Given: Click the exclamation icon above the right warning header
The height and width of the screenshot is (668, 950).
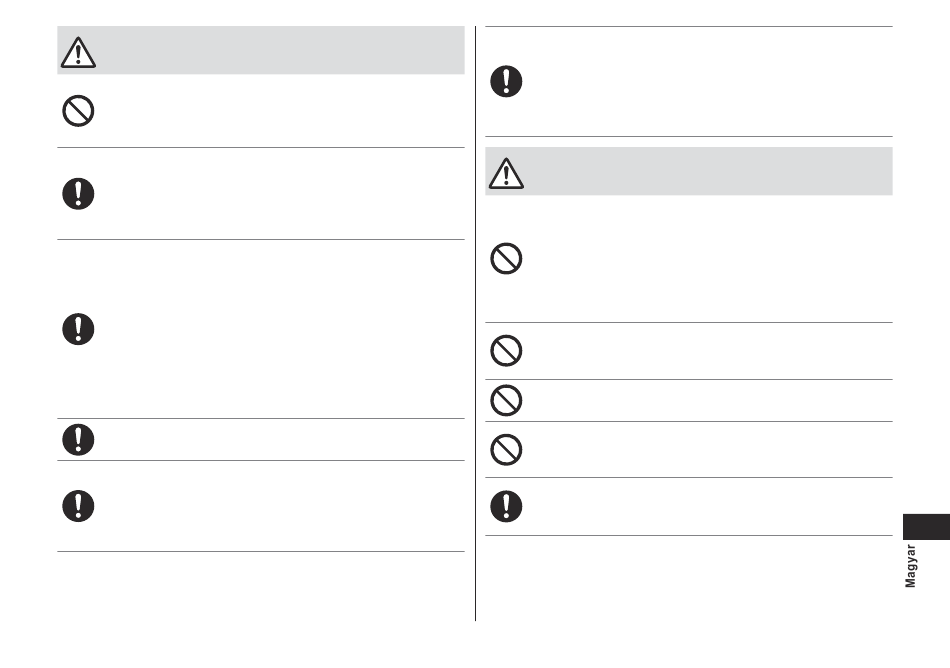Looking at the screenshot, I should click(x=507, y=81).
